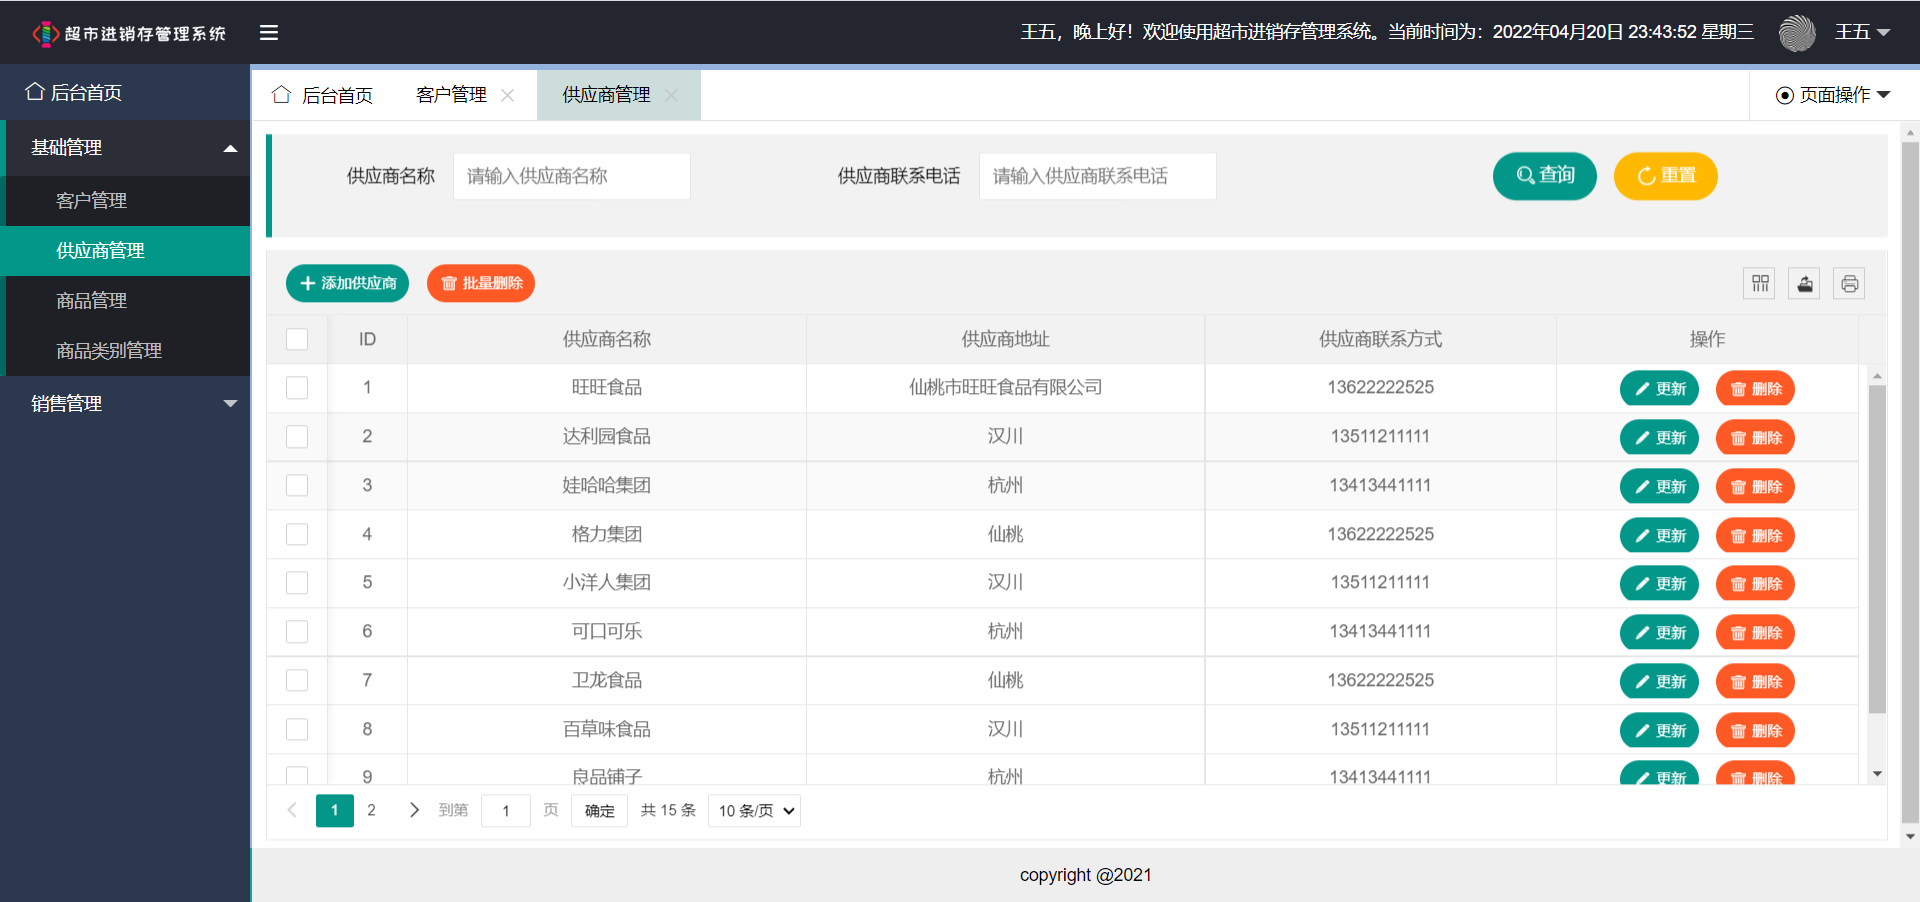Select 供应商管理 in the sidebar
The height and width of the screenshot is (902, 1920).
coord(127,251)
